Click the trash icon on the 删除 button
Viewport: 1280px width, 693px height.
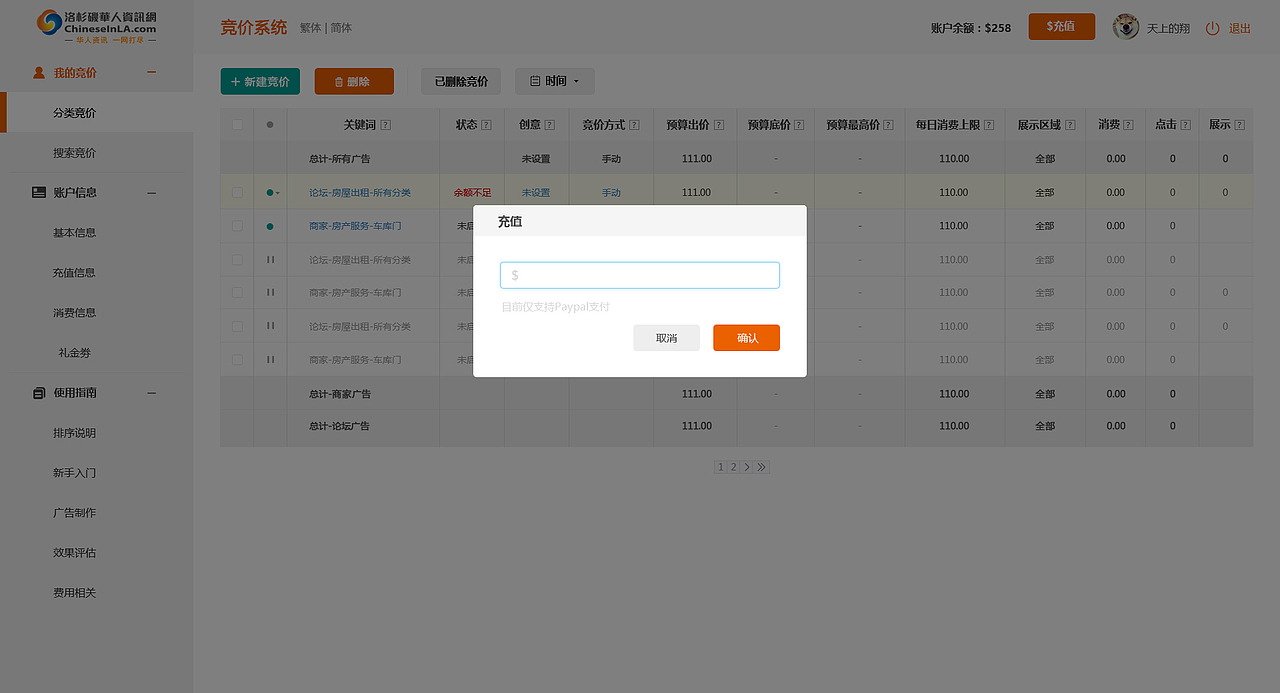coord(339,81)
